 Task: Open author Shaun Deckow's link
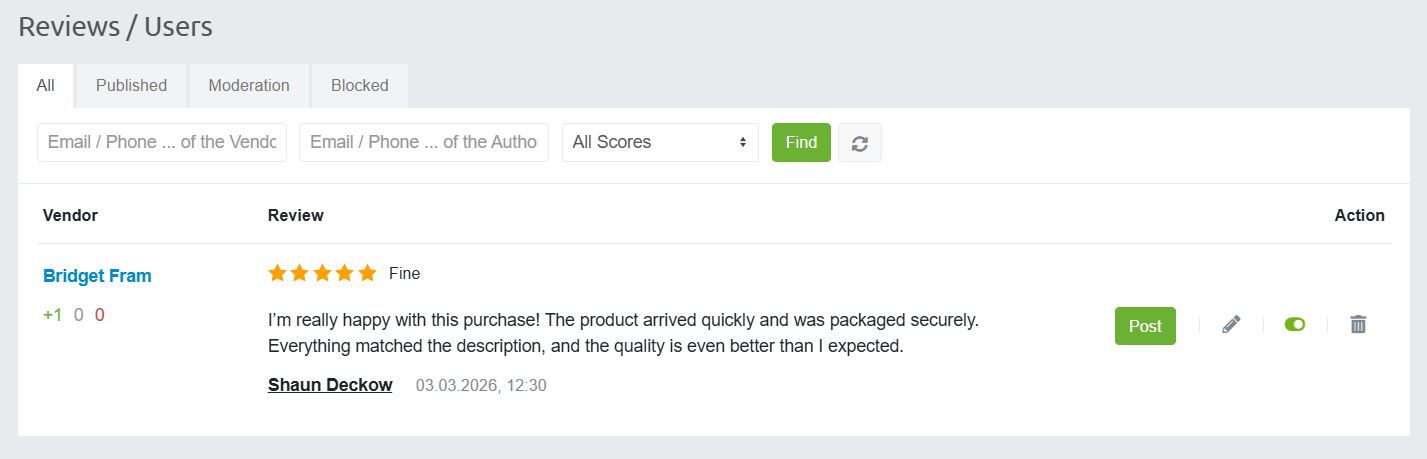coord(330,385)
